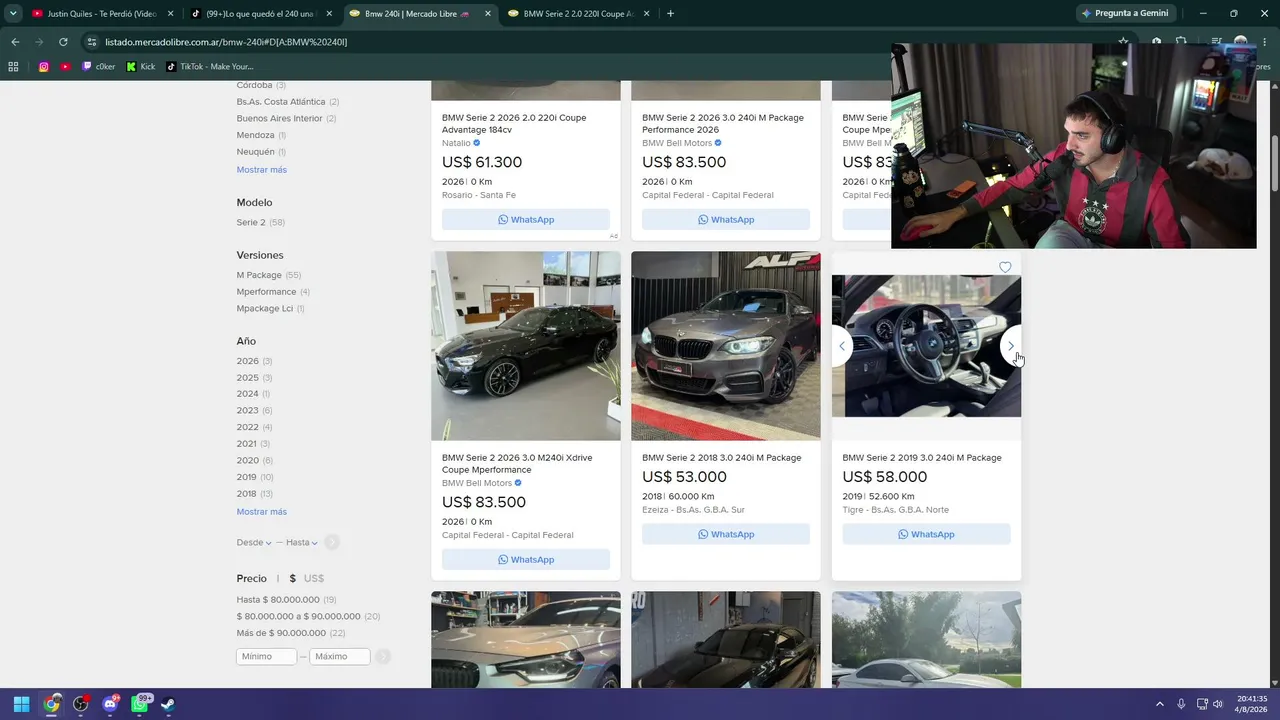Open a new browser tab
This screenshot has height=720, width=1280.
pyautogui.click(x=670, y=14)
